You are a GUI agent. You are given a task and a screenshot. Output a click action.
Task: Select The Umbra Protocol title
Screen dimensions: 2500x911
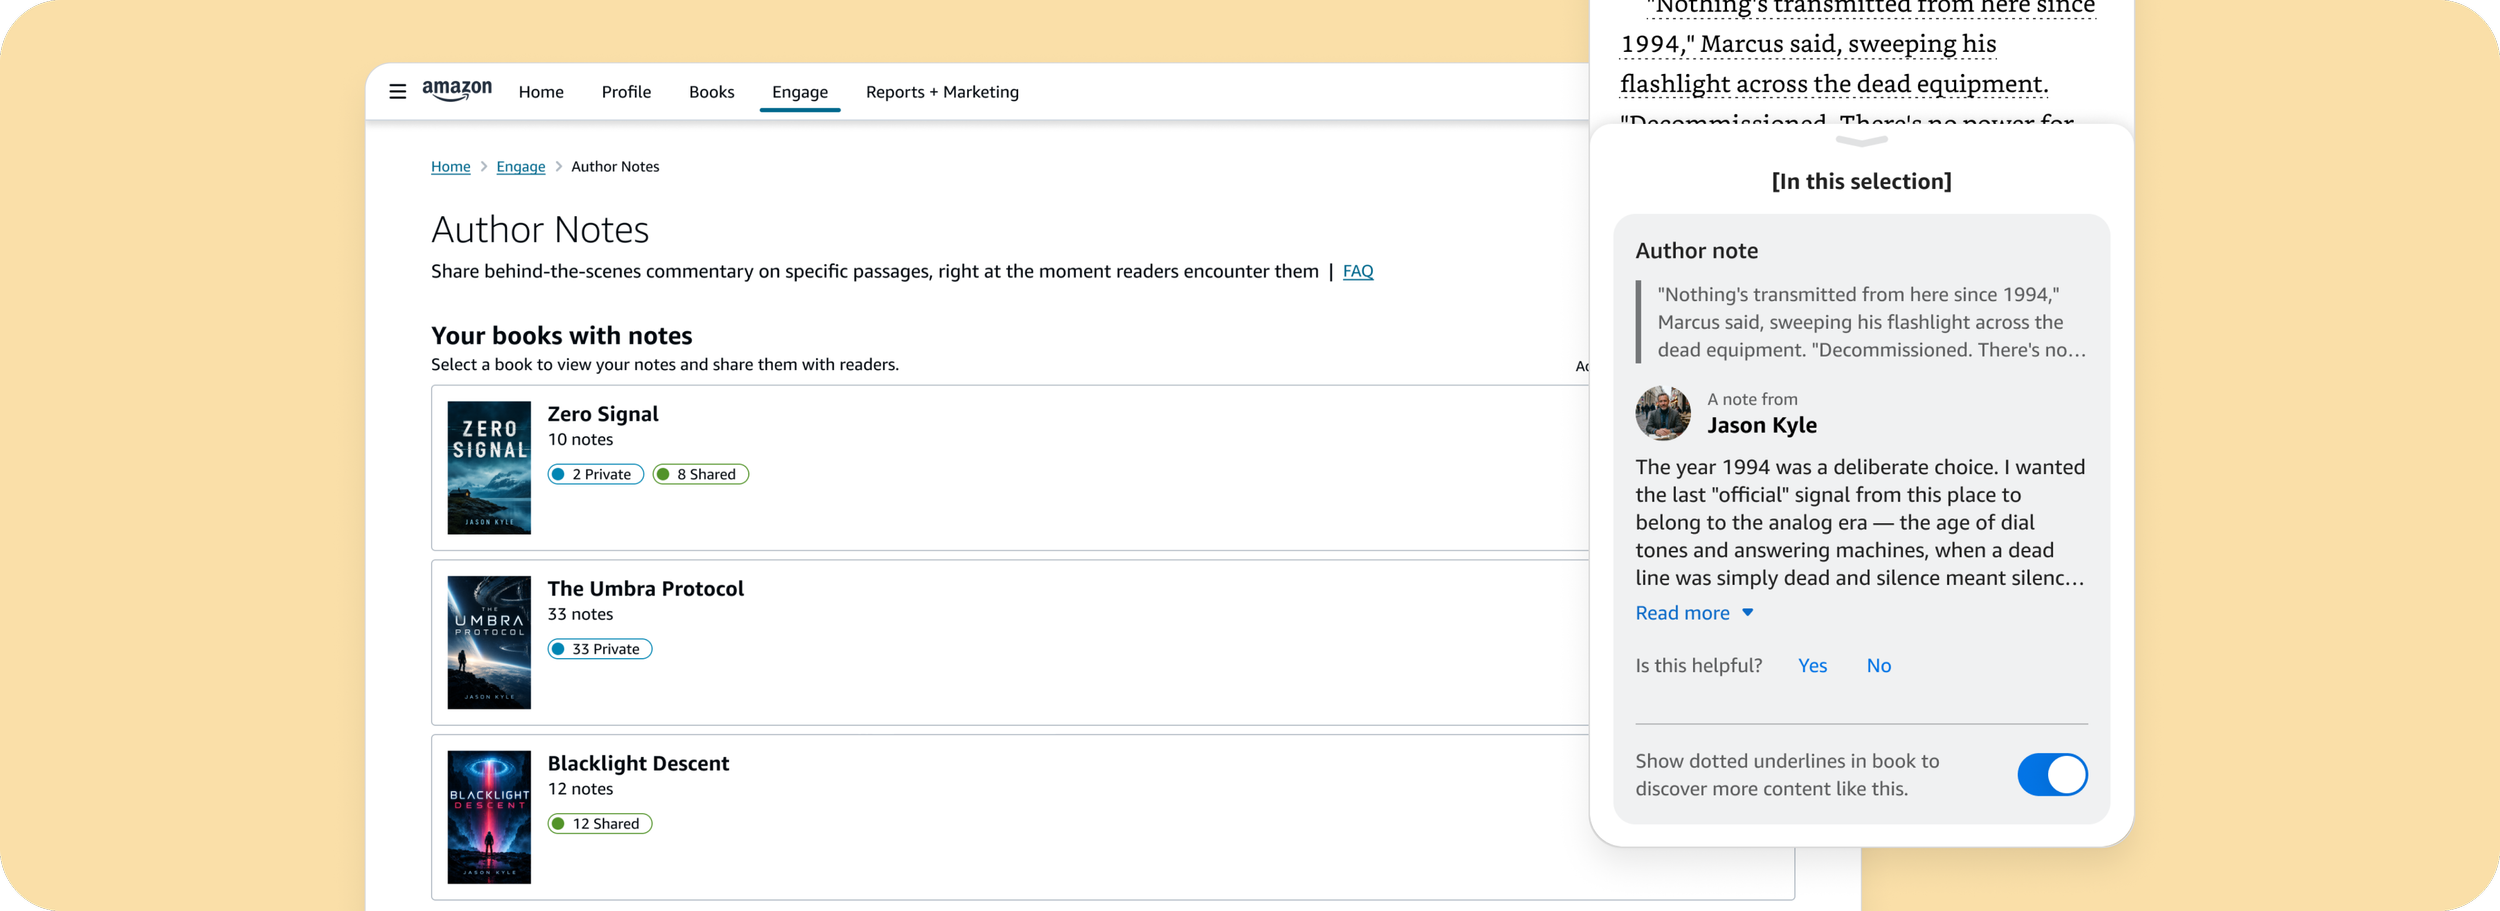(x=646, y=589)
